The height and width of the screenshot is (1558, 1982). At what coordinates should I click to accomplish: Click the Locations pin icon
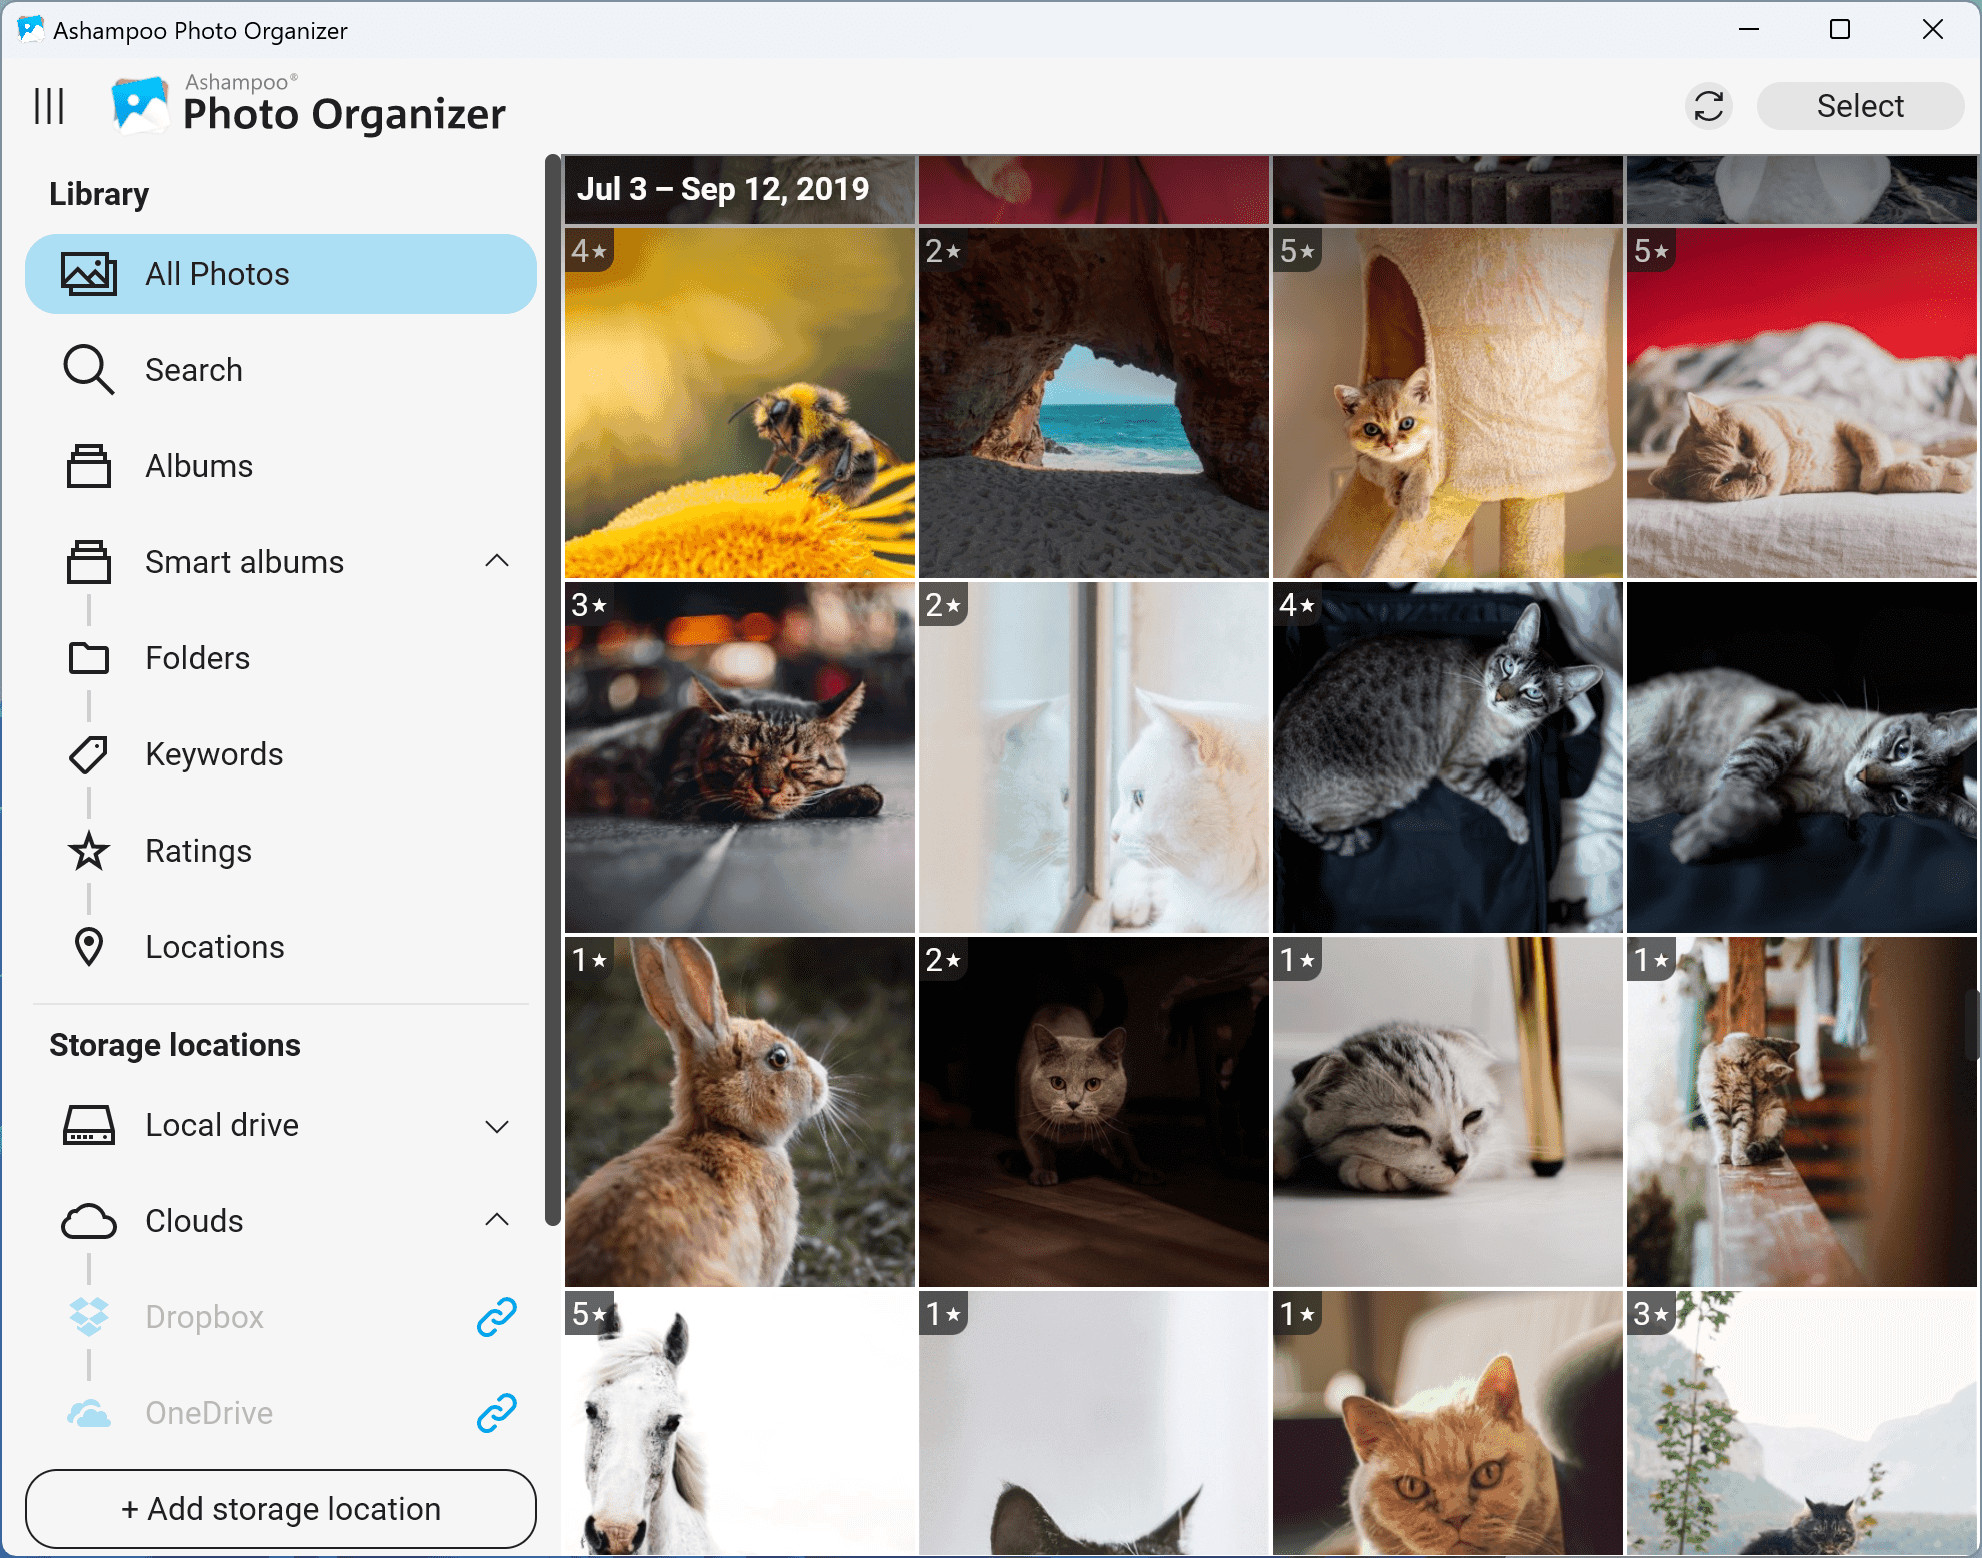pyautogui.click(x=89, y=947)
